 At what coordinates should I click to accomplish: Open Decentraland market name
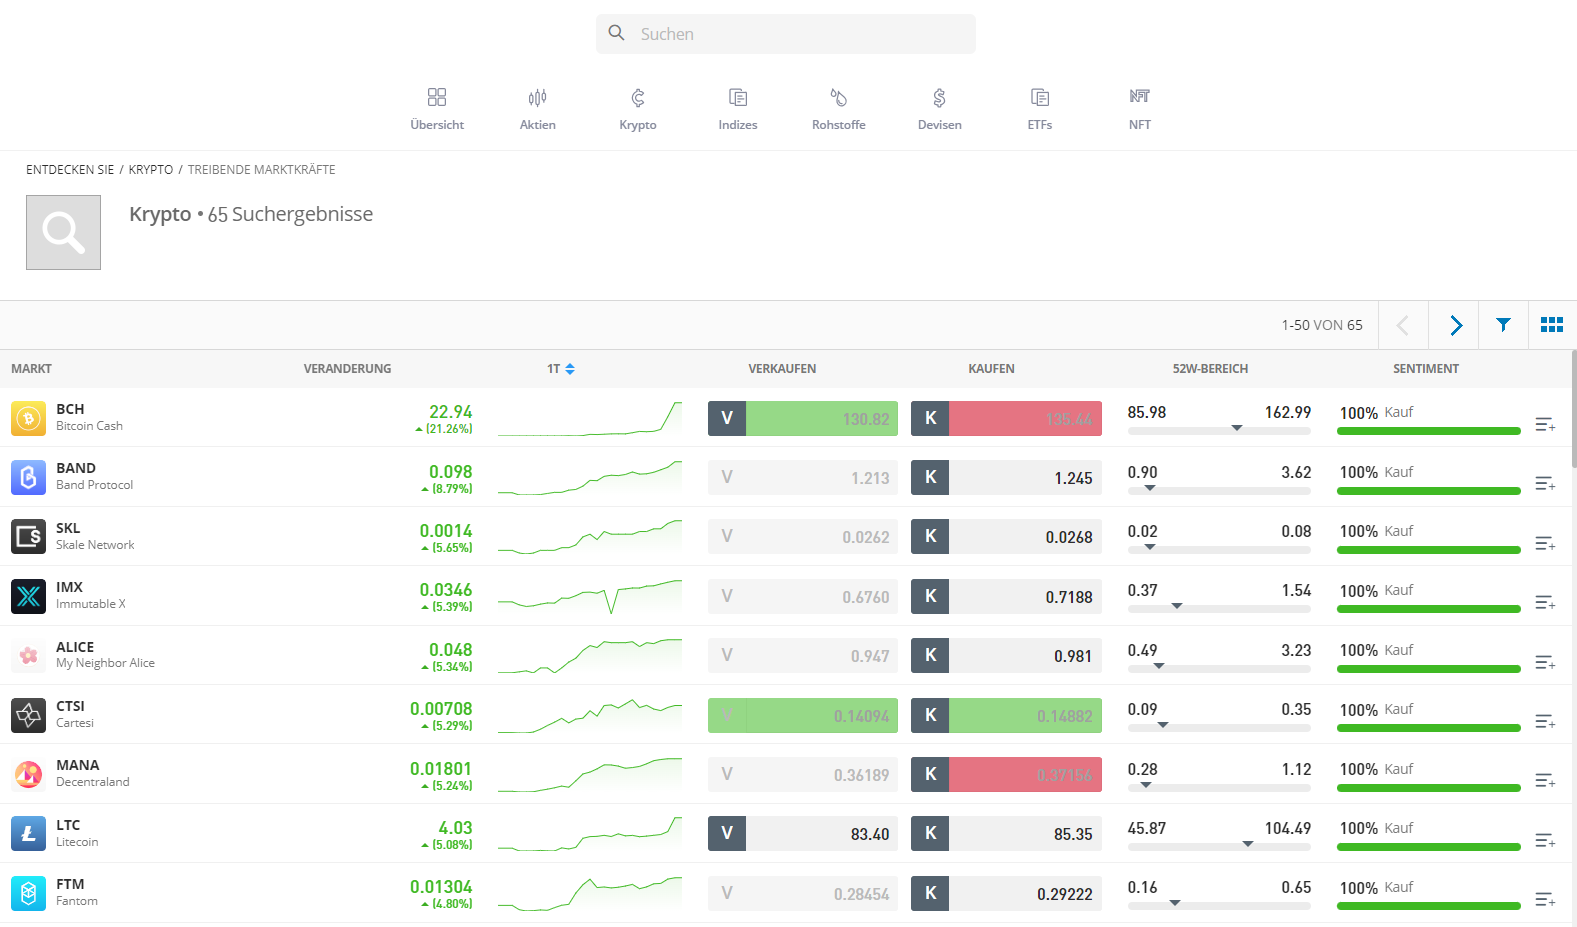click(x=93, y=782)
